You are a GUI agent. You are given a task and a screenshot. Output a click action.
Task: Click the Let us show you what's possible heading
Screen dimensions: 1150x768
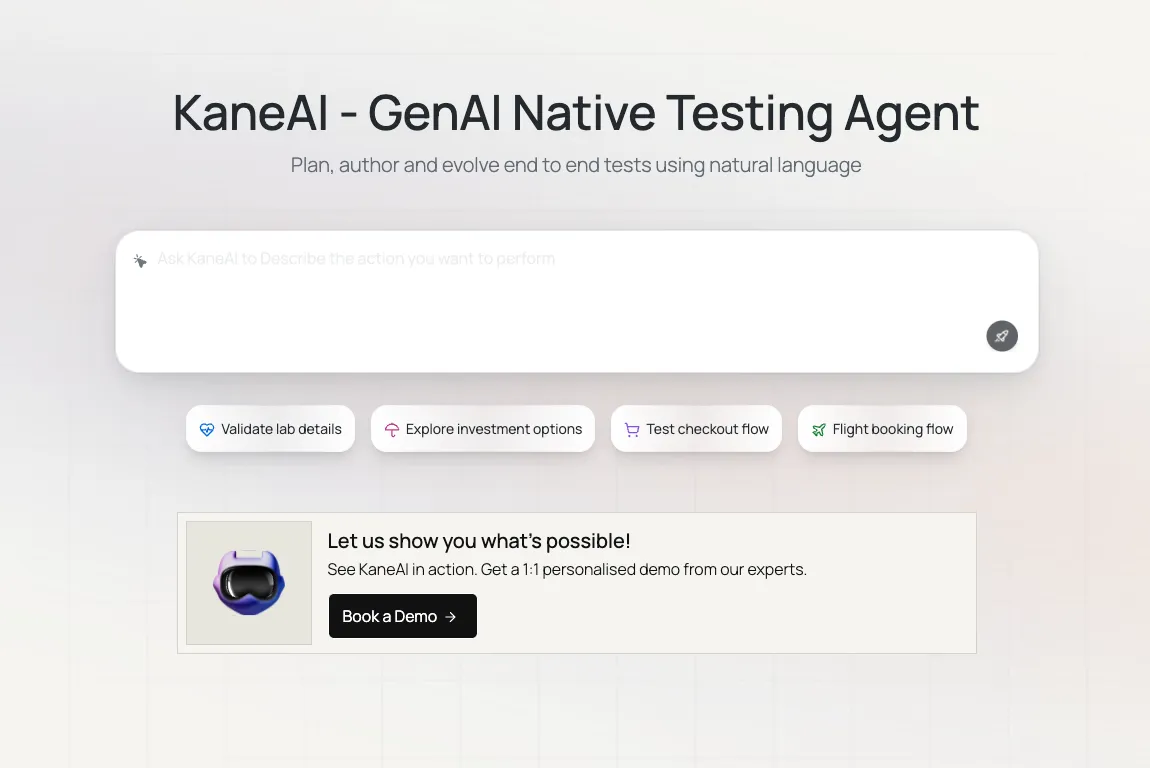point(479,541)
